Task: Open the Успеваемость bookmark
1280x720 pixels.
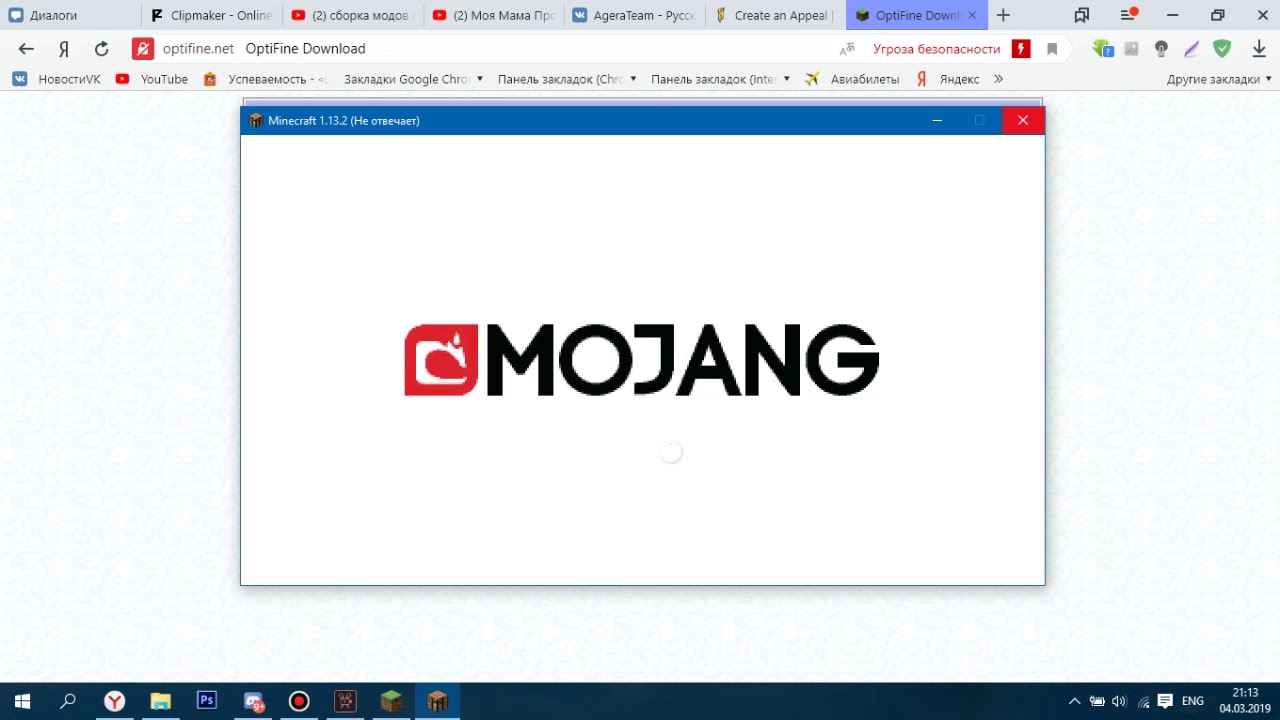Action: (265, 79)
